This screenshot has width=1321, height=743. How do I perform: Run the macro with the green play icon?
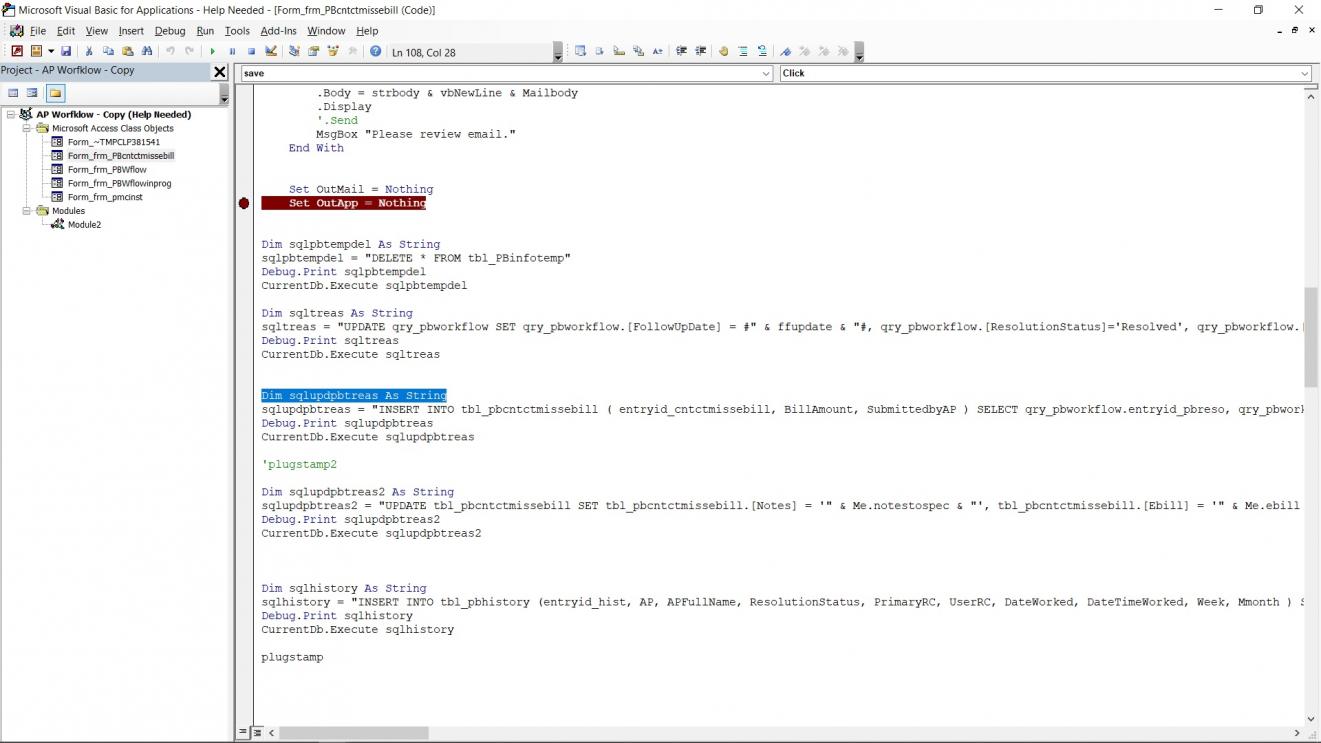click(x=212, y=51)
